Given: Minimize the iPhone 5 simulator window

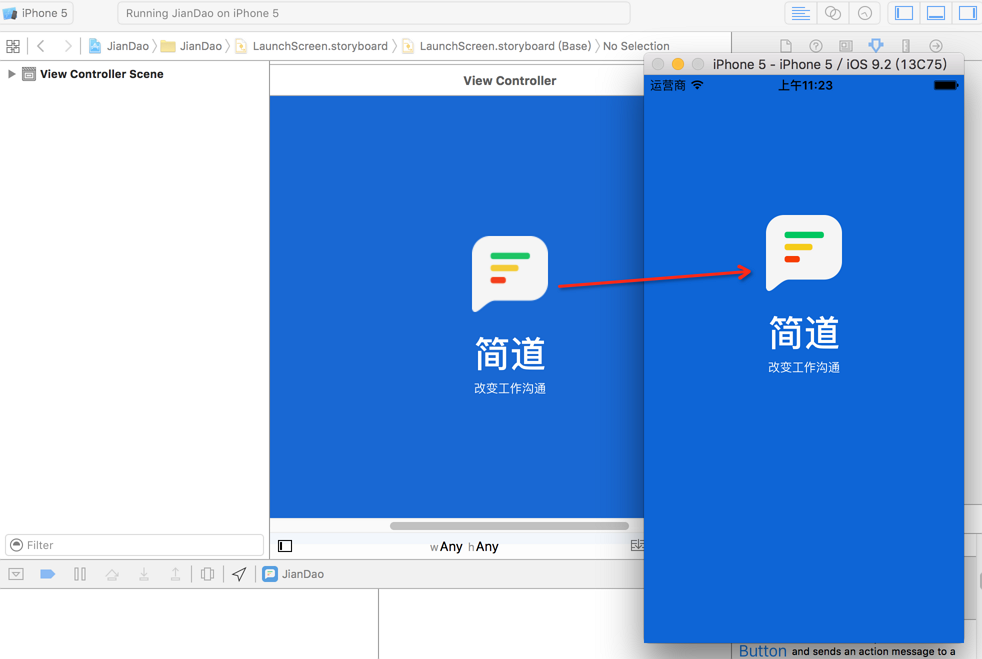Looking at the screenshot, I should click(678, 64).
